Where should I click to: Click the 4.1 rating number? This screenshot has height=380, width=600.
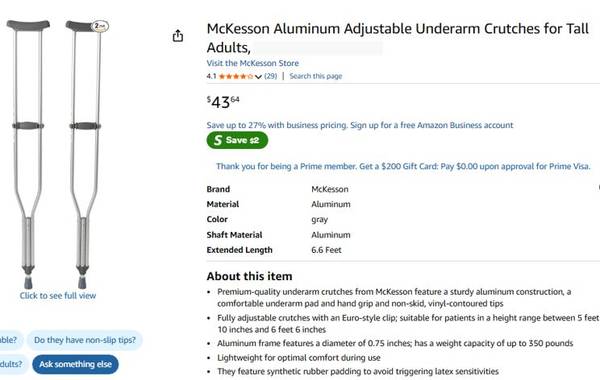coord(211,76)
